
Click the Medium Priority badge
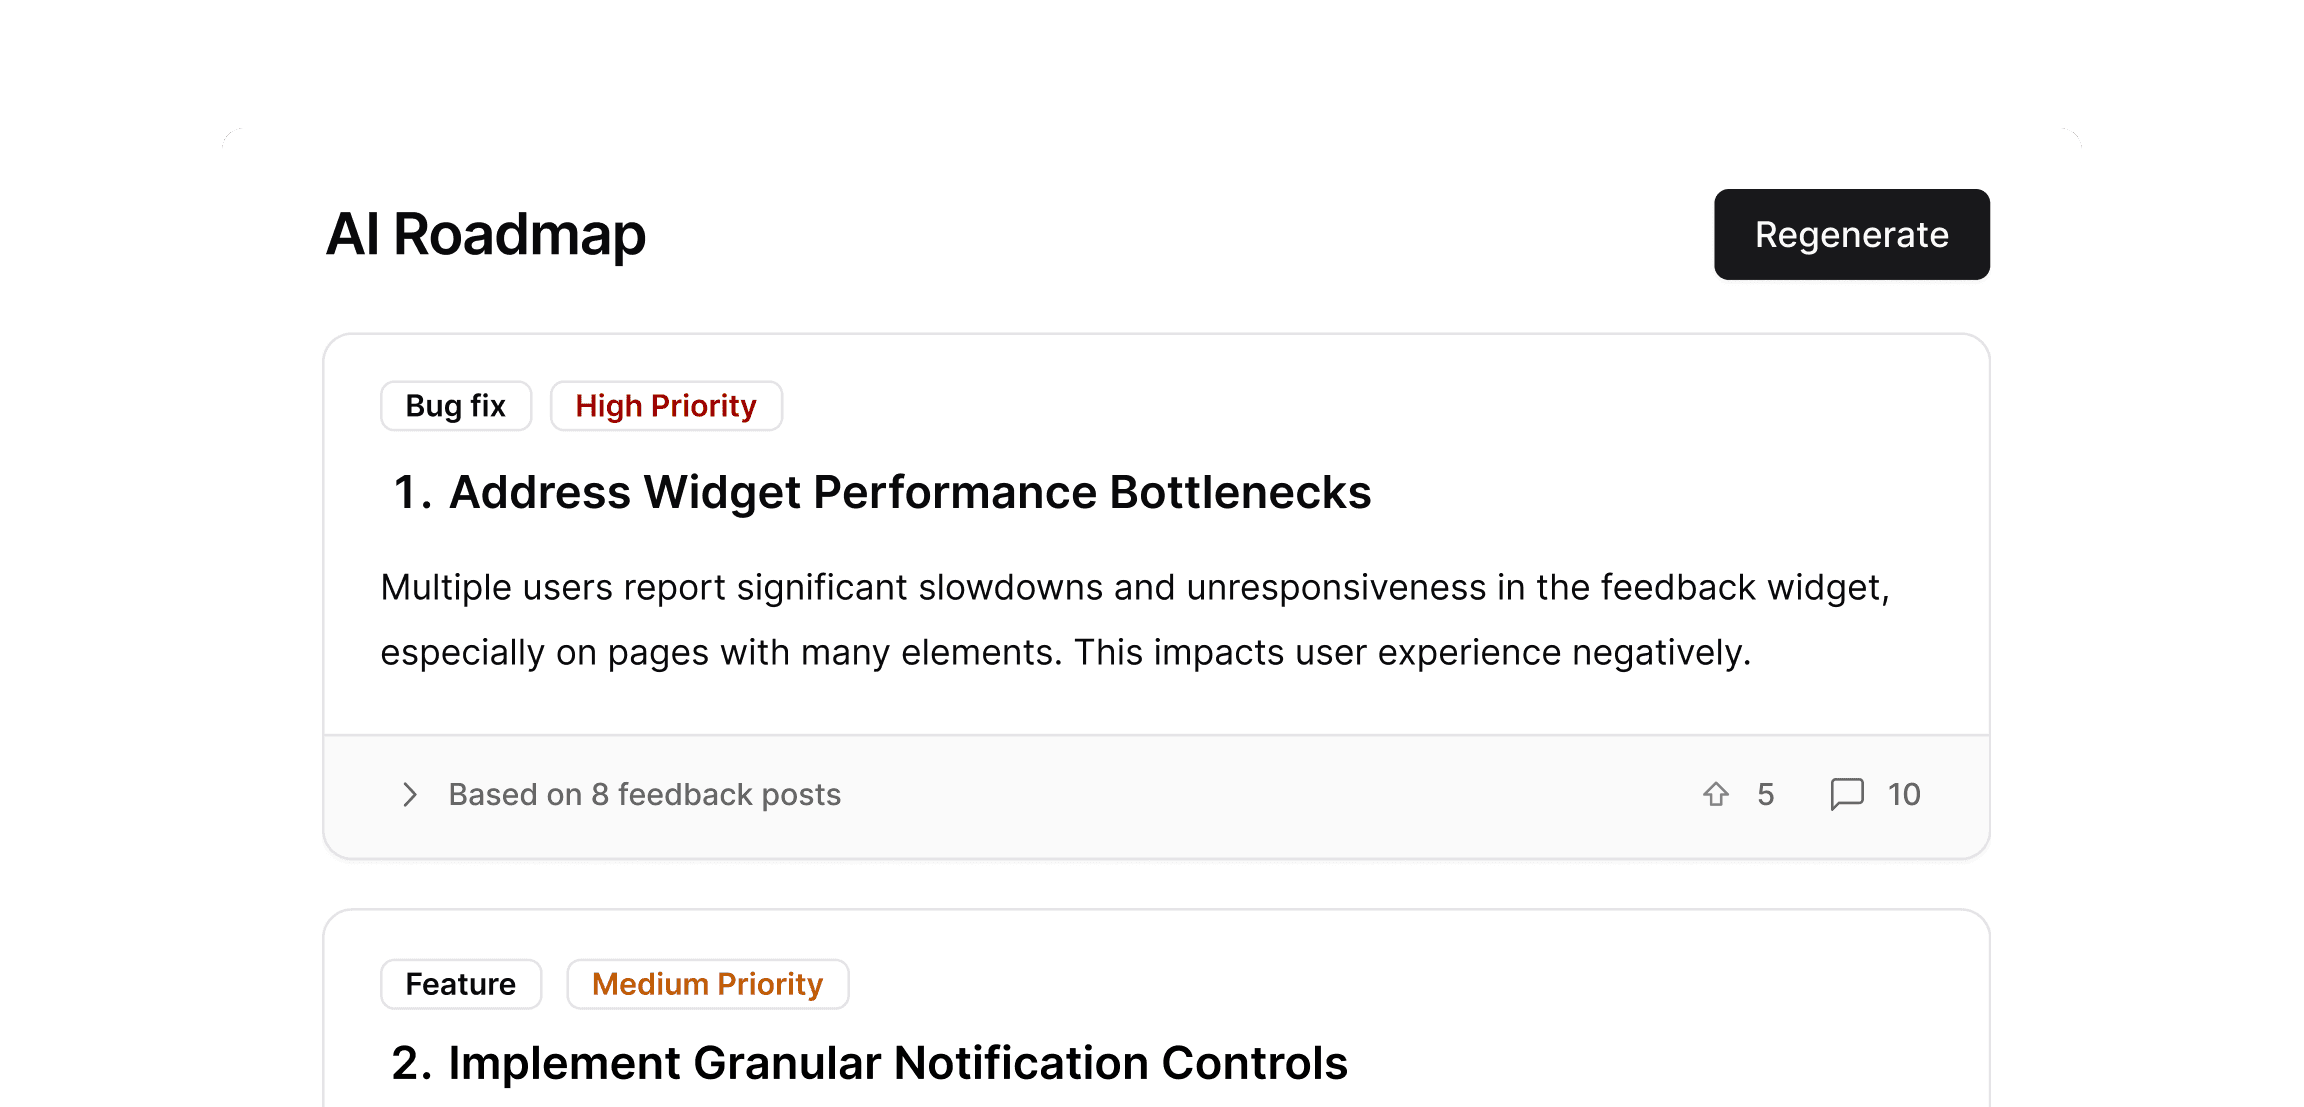[707, 984]
